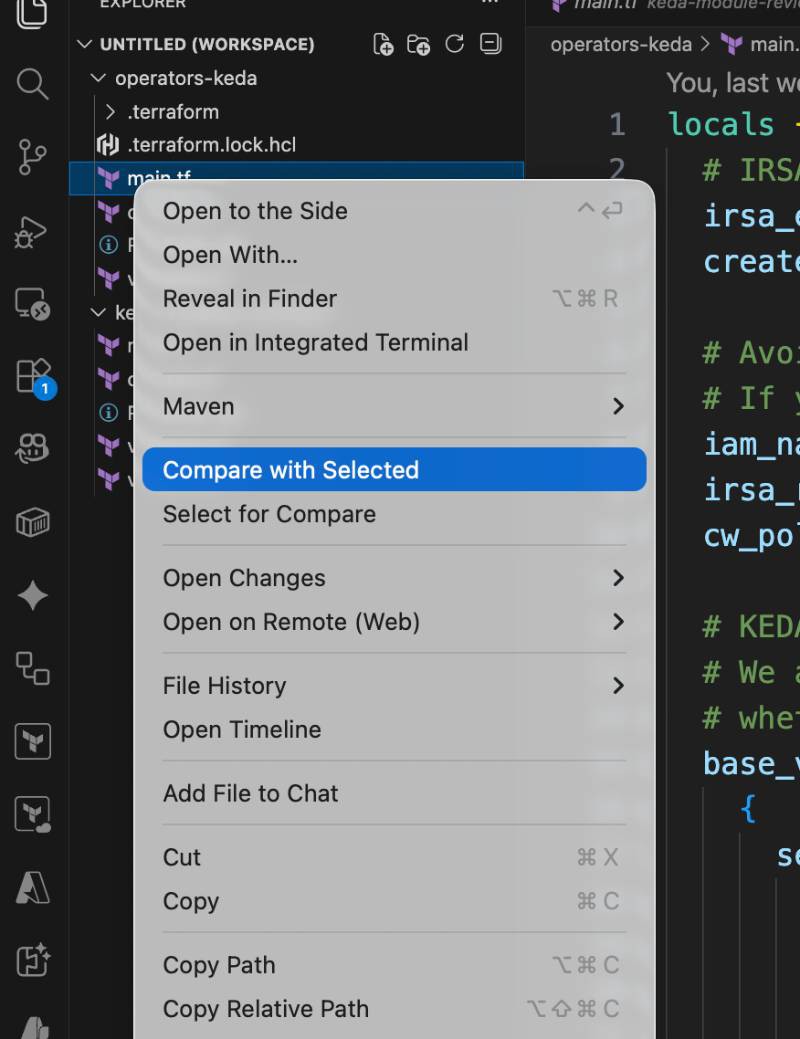Click the New Folder icon in the Explorer header

point(419,44)
